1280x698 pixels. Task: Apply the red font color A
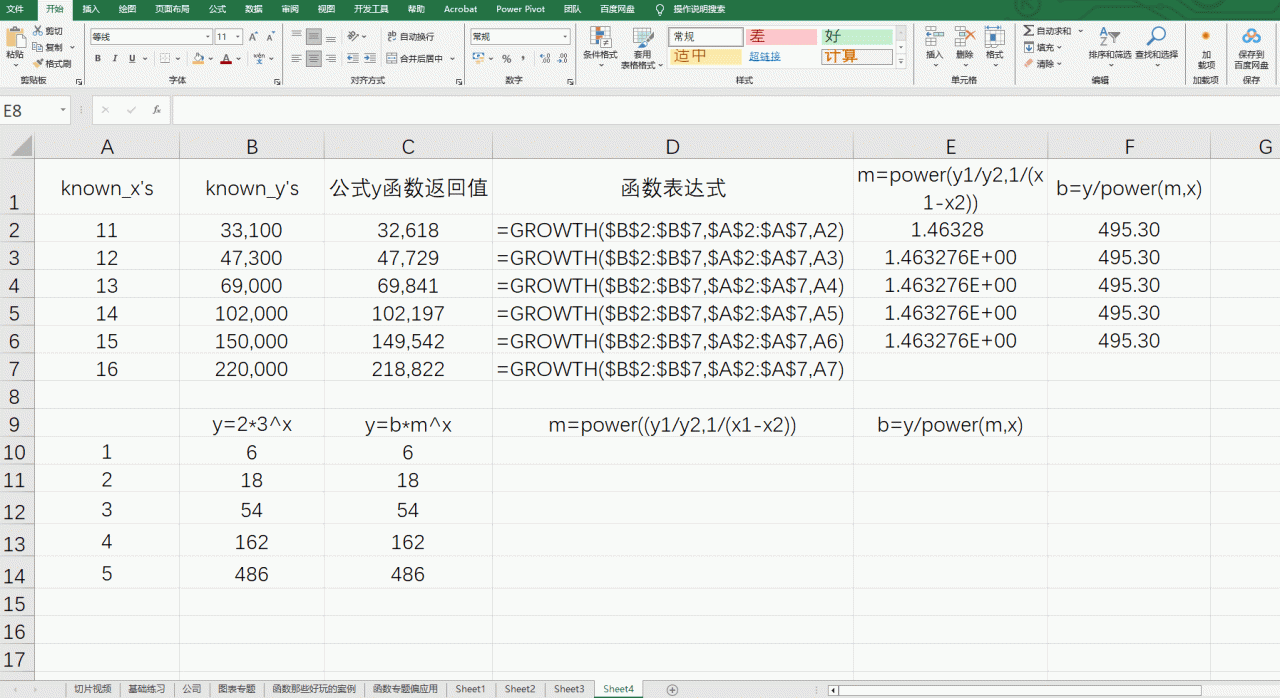(x=226, y=59)
